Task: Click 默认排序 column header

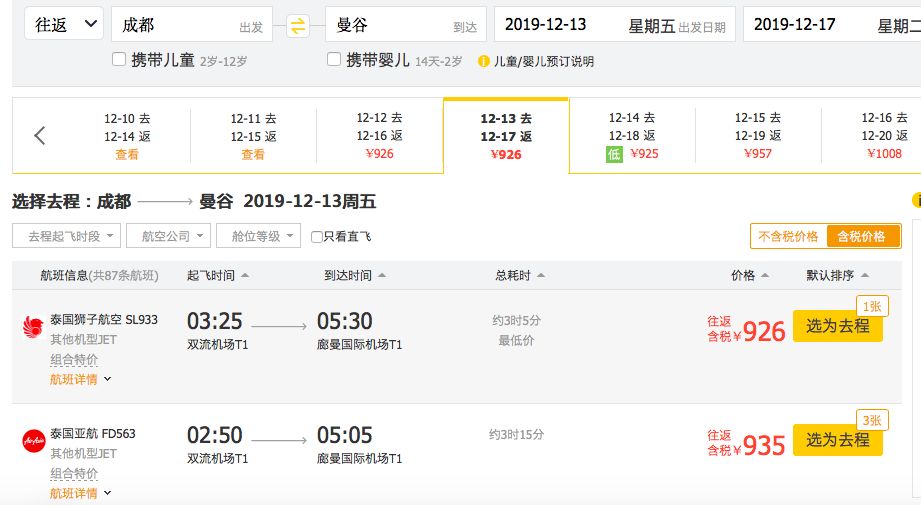Action: [830, 275]
